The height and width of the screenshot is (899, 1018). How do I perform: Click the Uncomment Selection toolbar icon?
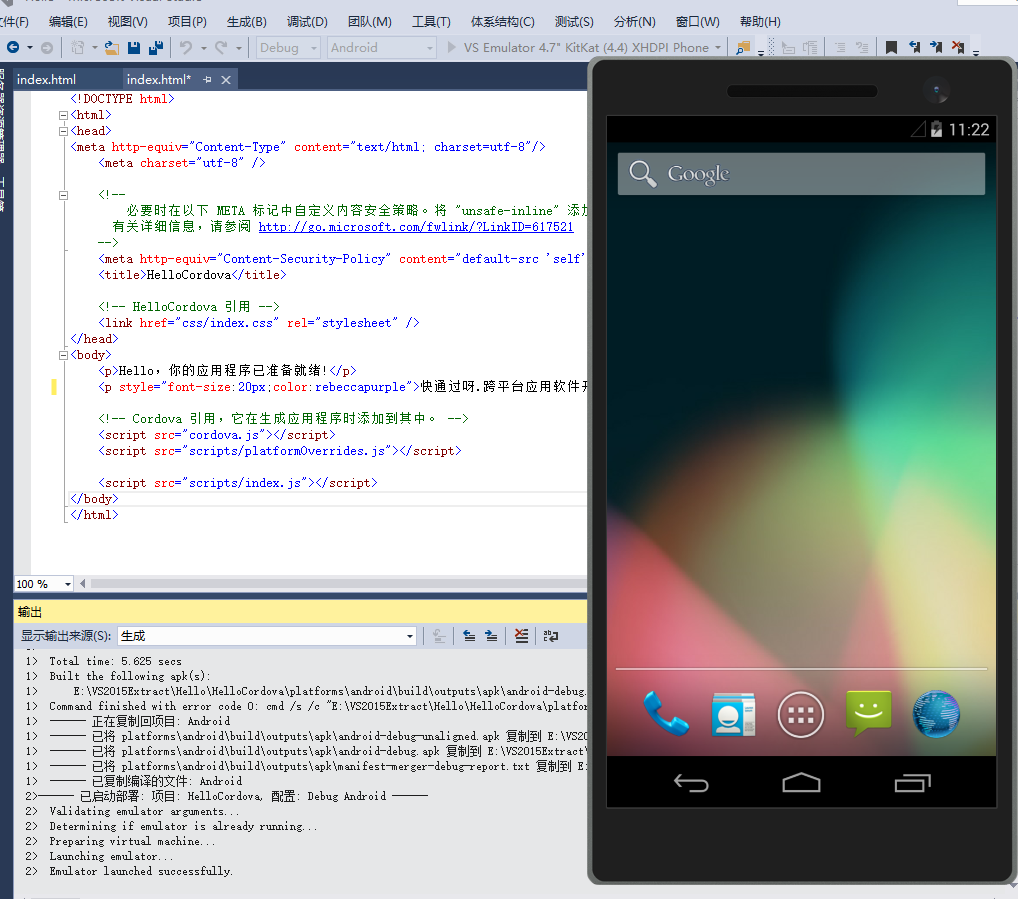862,47
